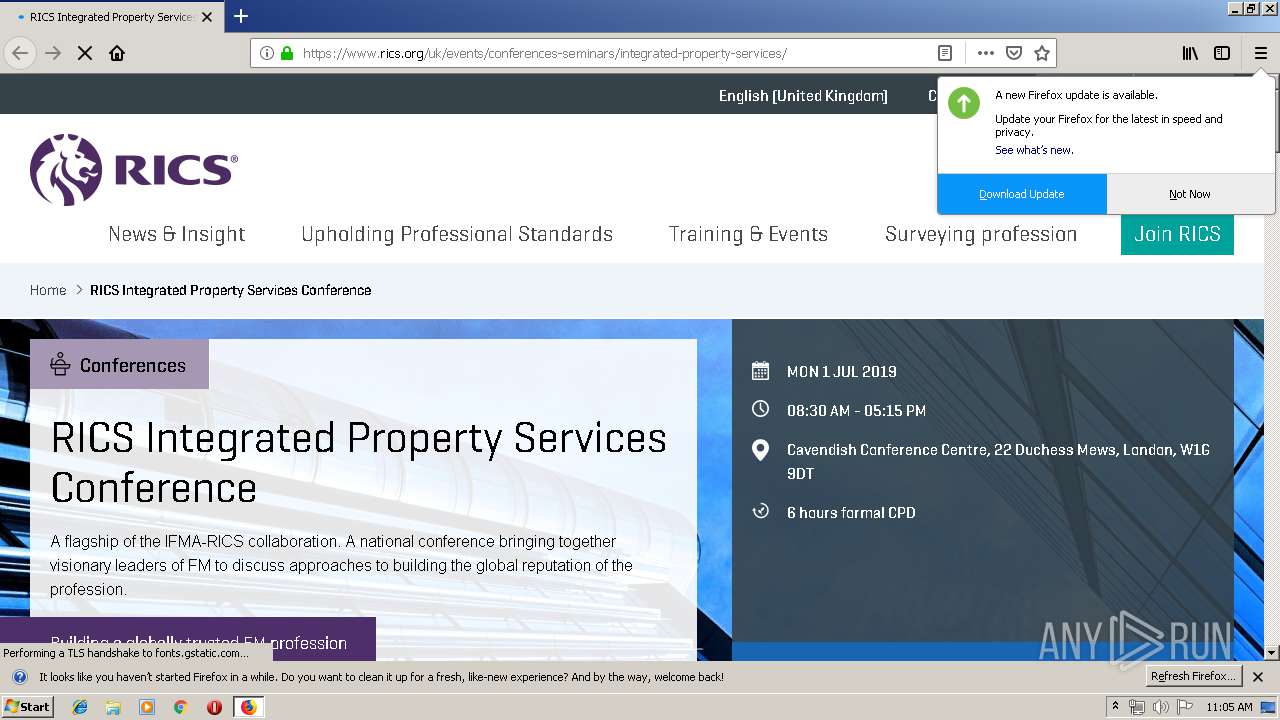
Task: Launch Chrome from taskbar
Action: tap(180, 707)
